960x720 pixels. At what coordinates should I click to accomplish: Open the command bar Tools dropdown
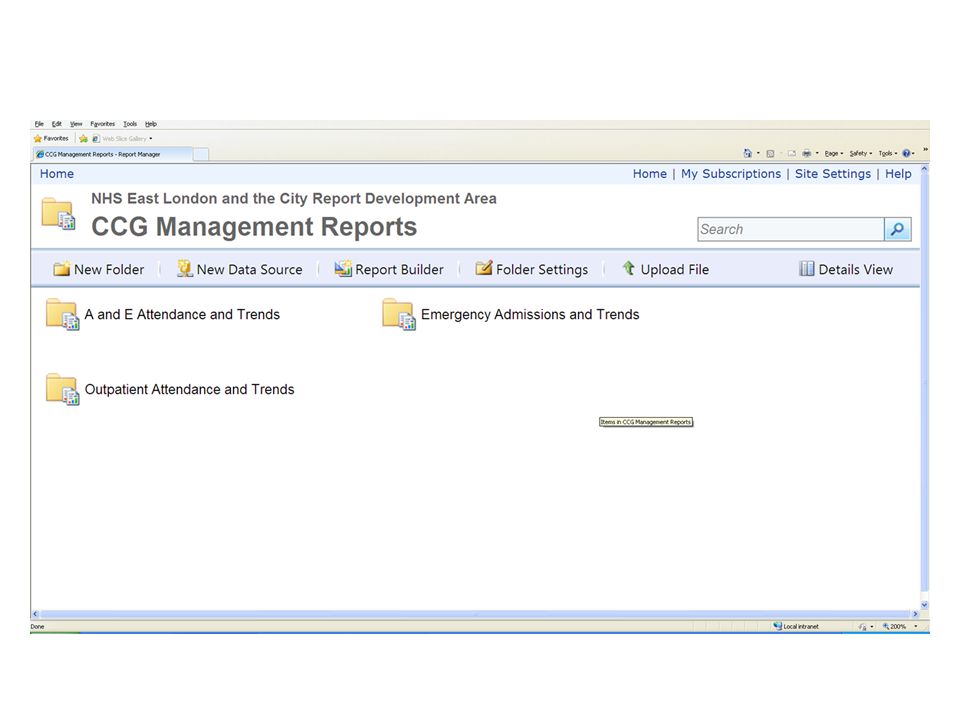point(888,153)
